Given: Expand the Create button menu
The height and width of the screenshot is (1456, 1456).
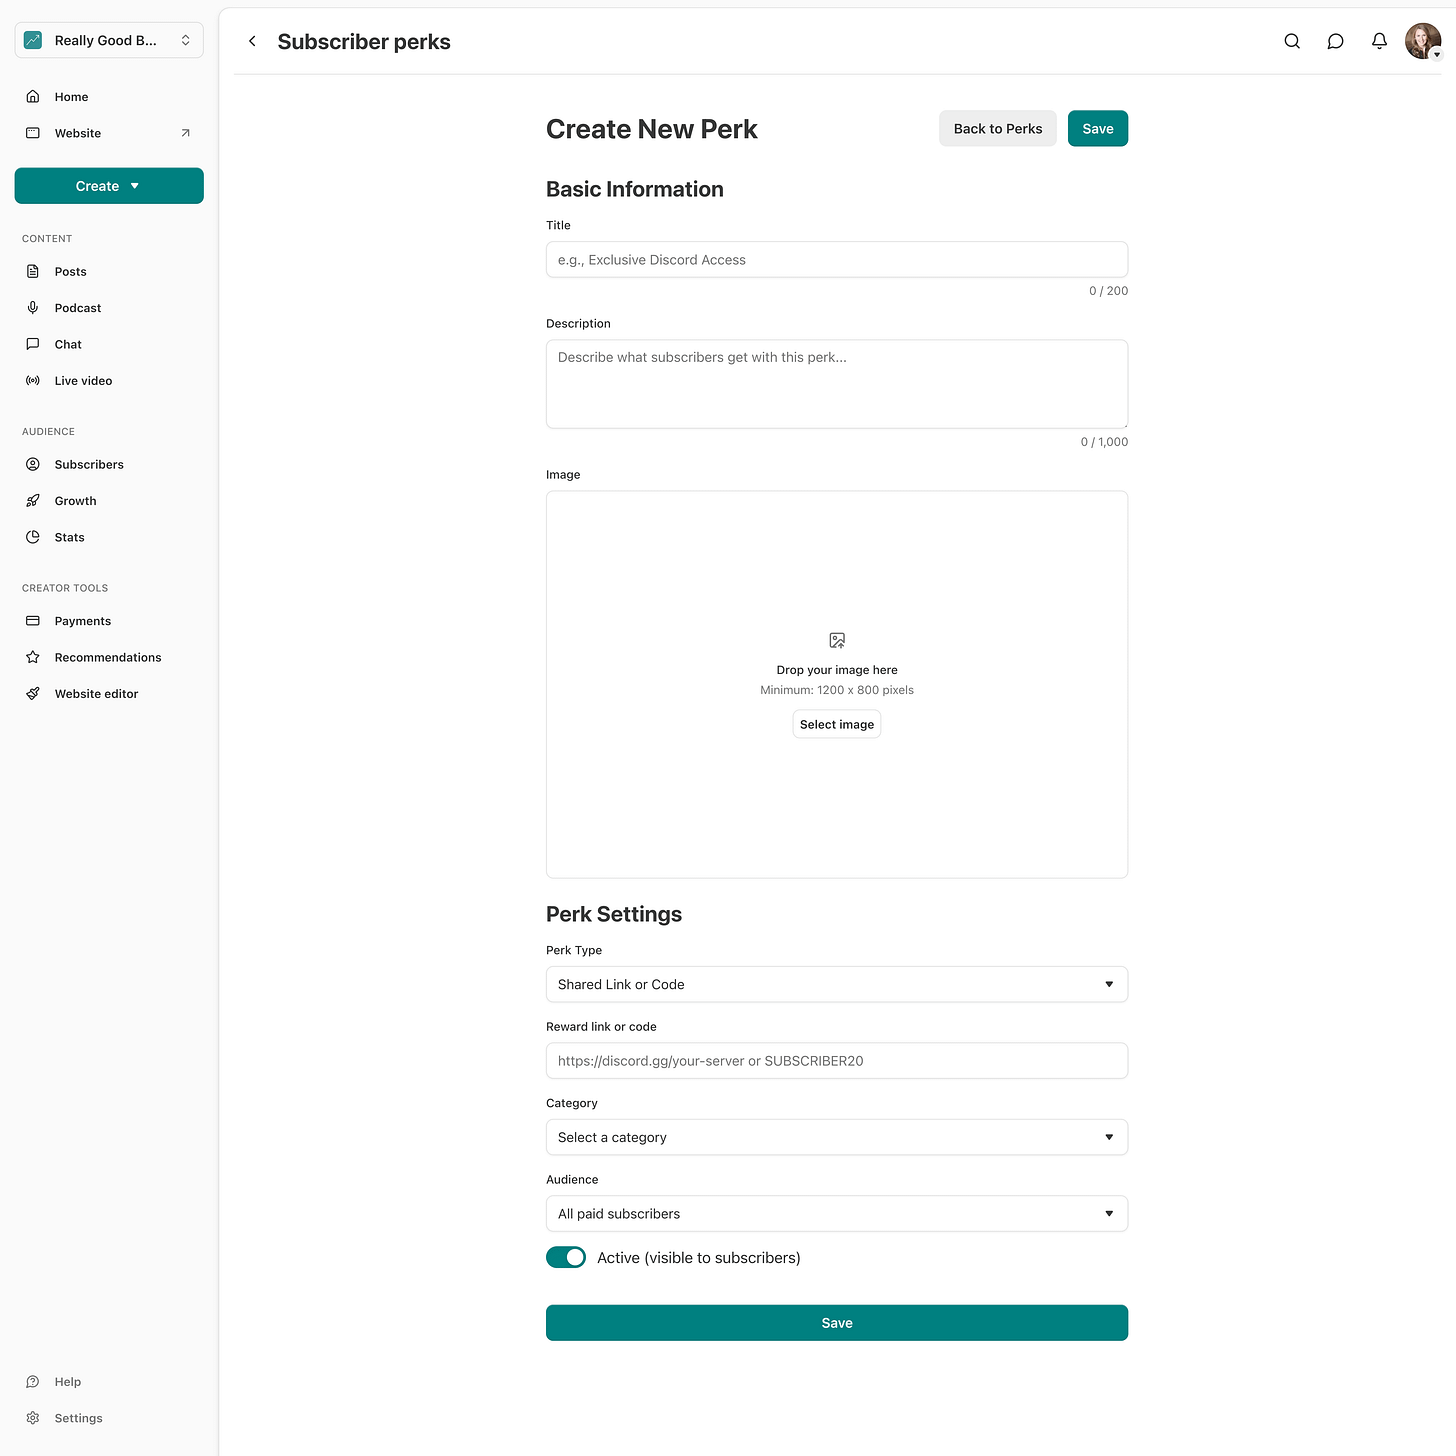Looking at the screenshot, I should pyautogui.click(x=109, y=186).
